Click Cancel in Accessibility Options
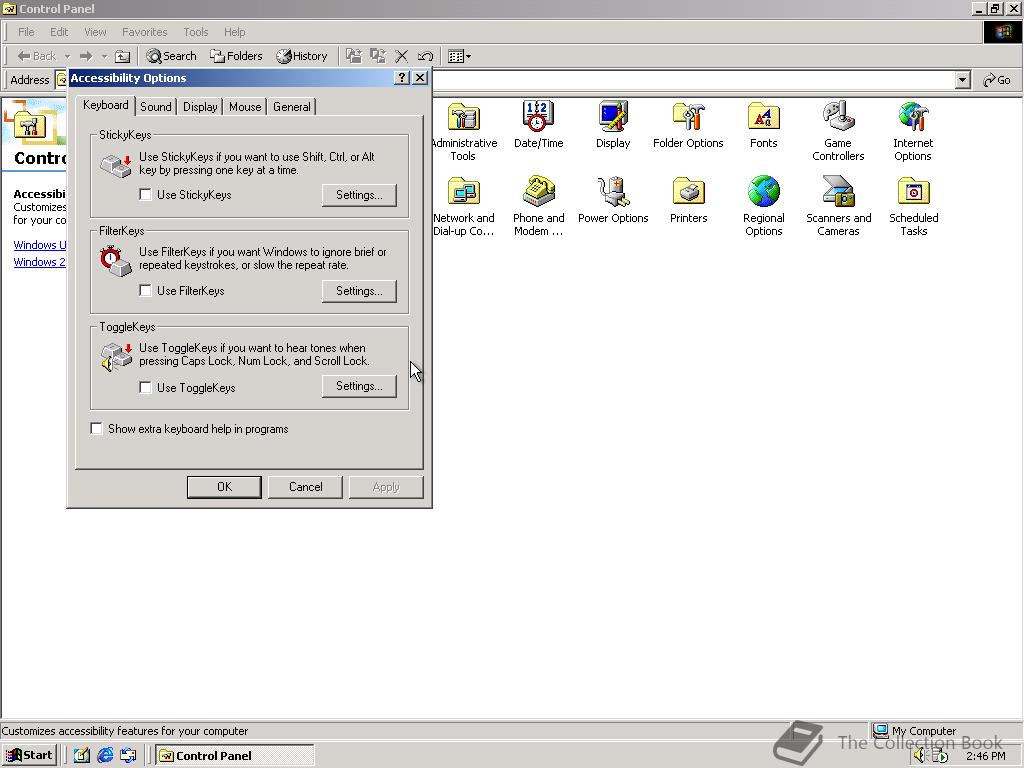 coord(306,487)
